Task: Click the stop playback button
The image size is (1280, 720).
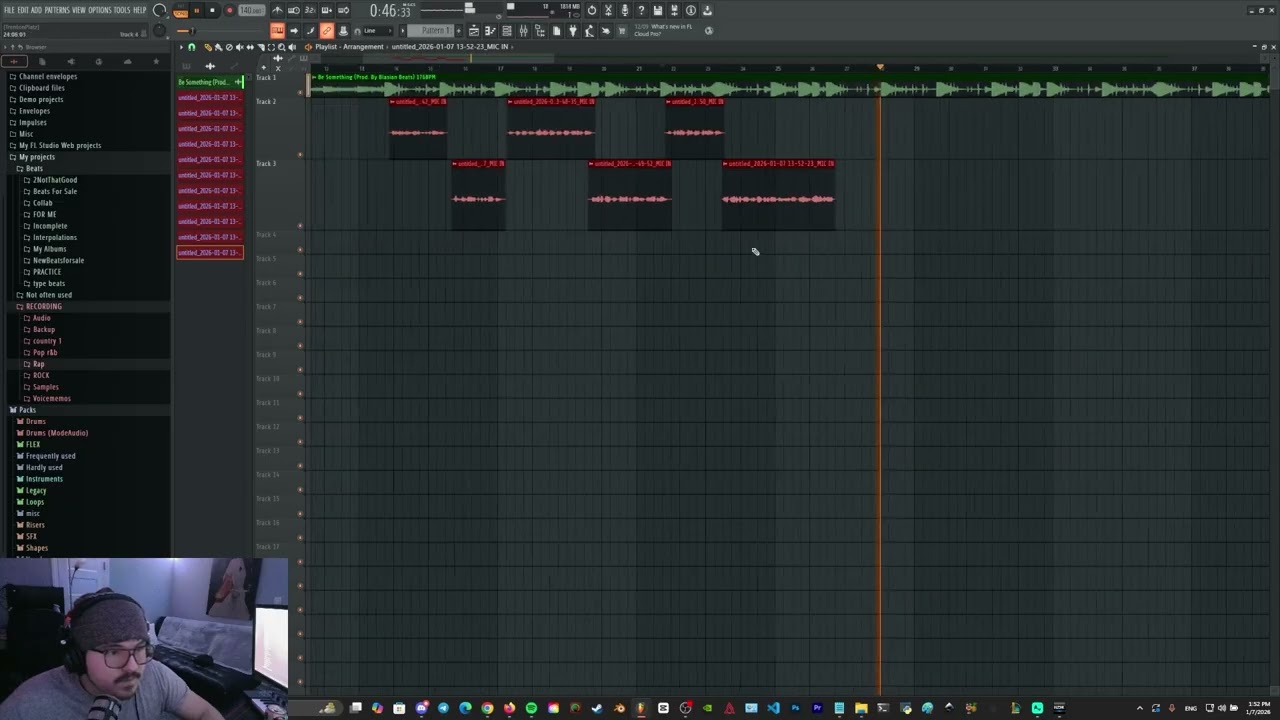Action: pyautogui.click(x=212, y=10)
